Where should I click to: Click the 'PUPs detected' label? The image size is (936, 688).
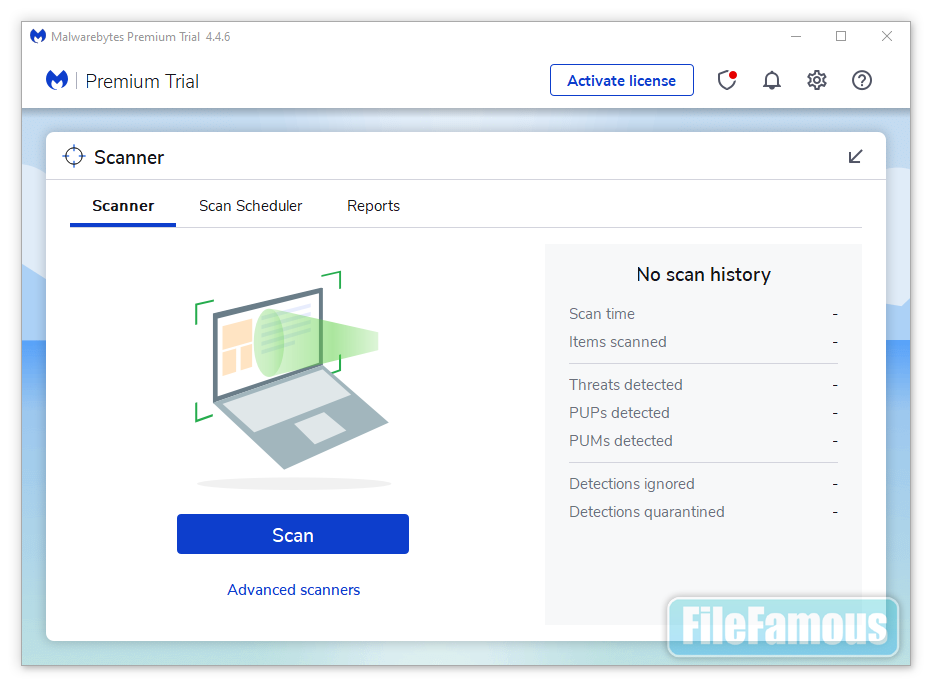point(619,413)
